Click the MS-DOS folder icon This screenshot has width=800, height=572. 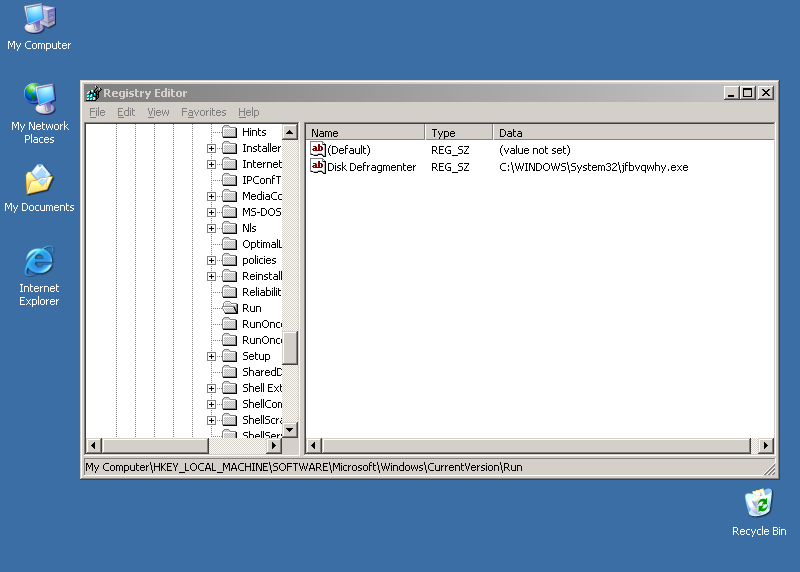point(230,212)
